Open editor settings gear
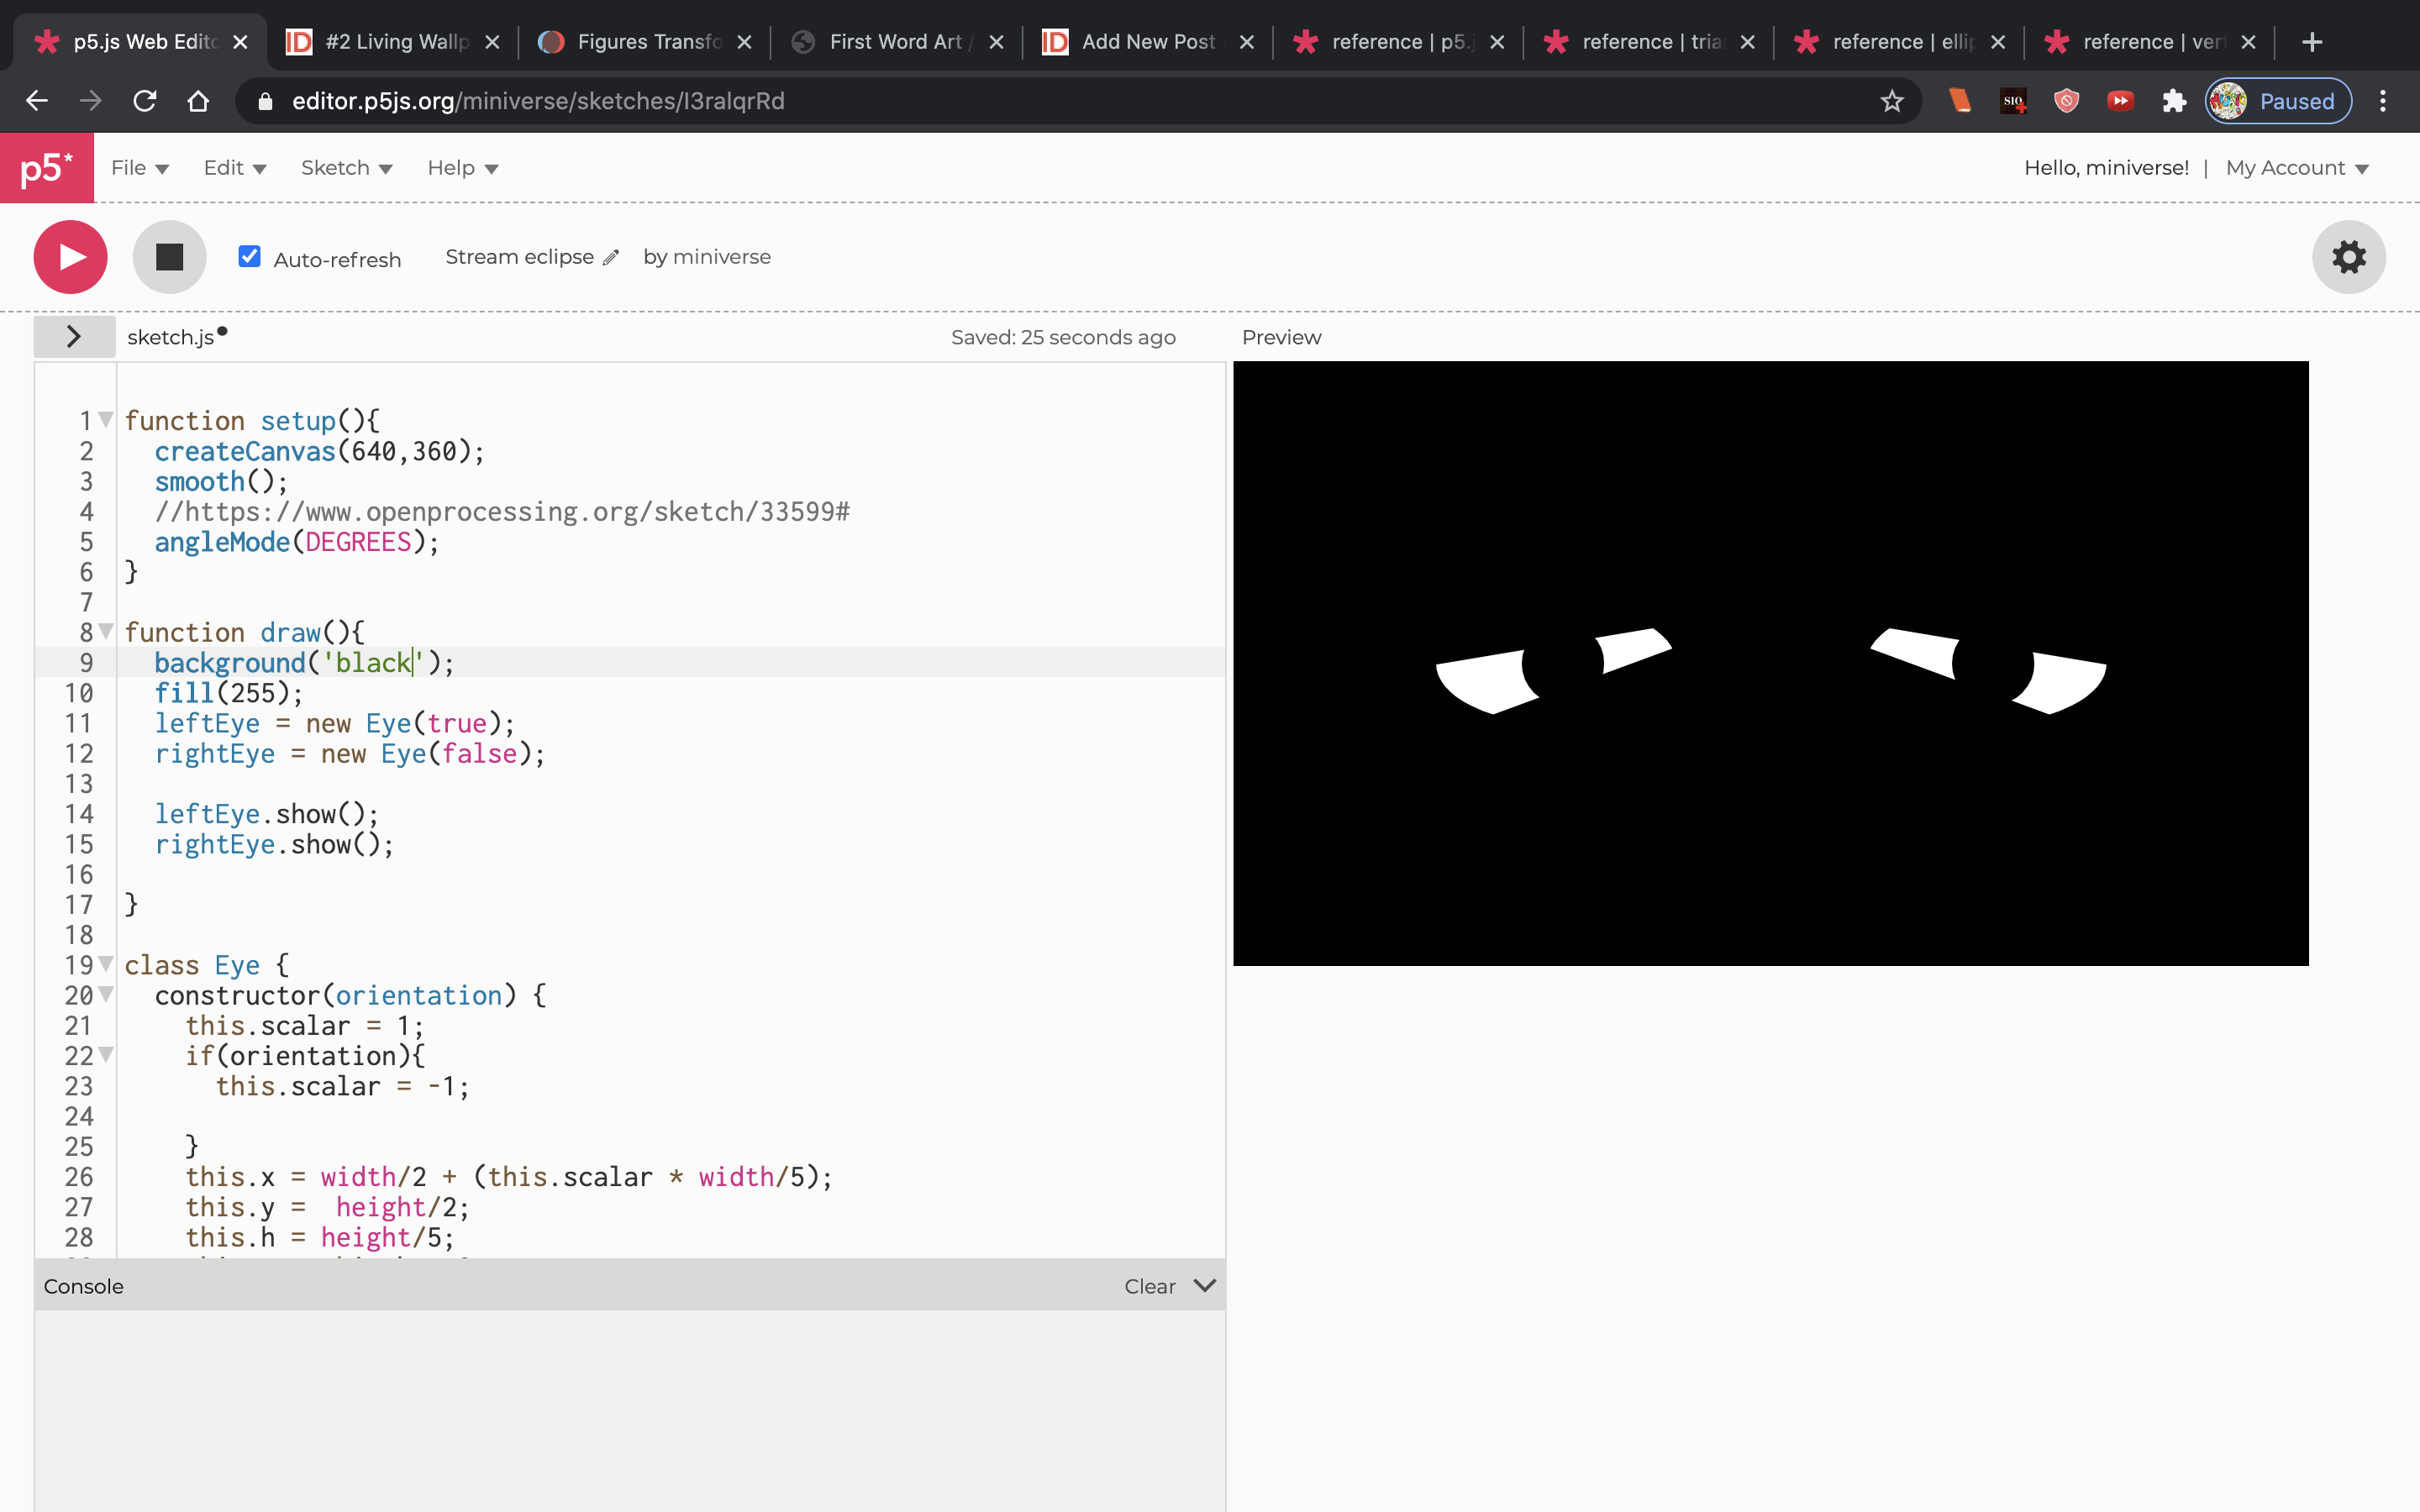 [x=2348, y=257]
